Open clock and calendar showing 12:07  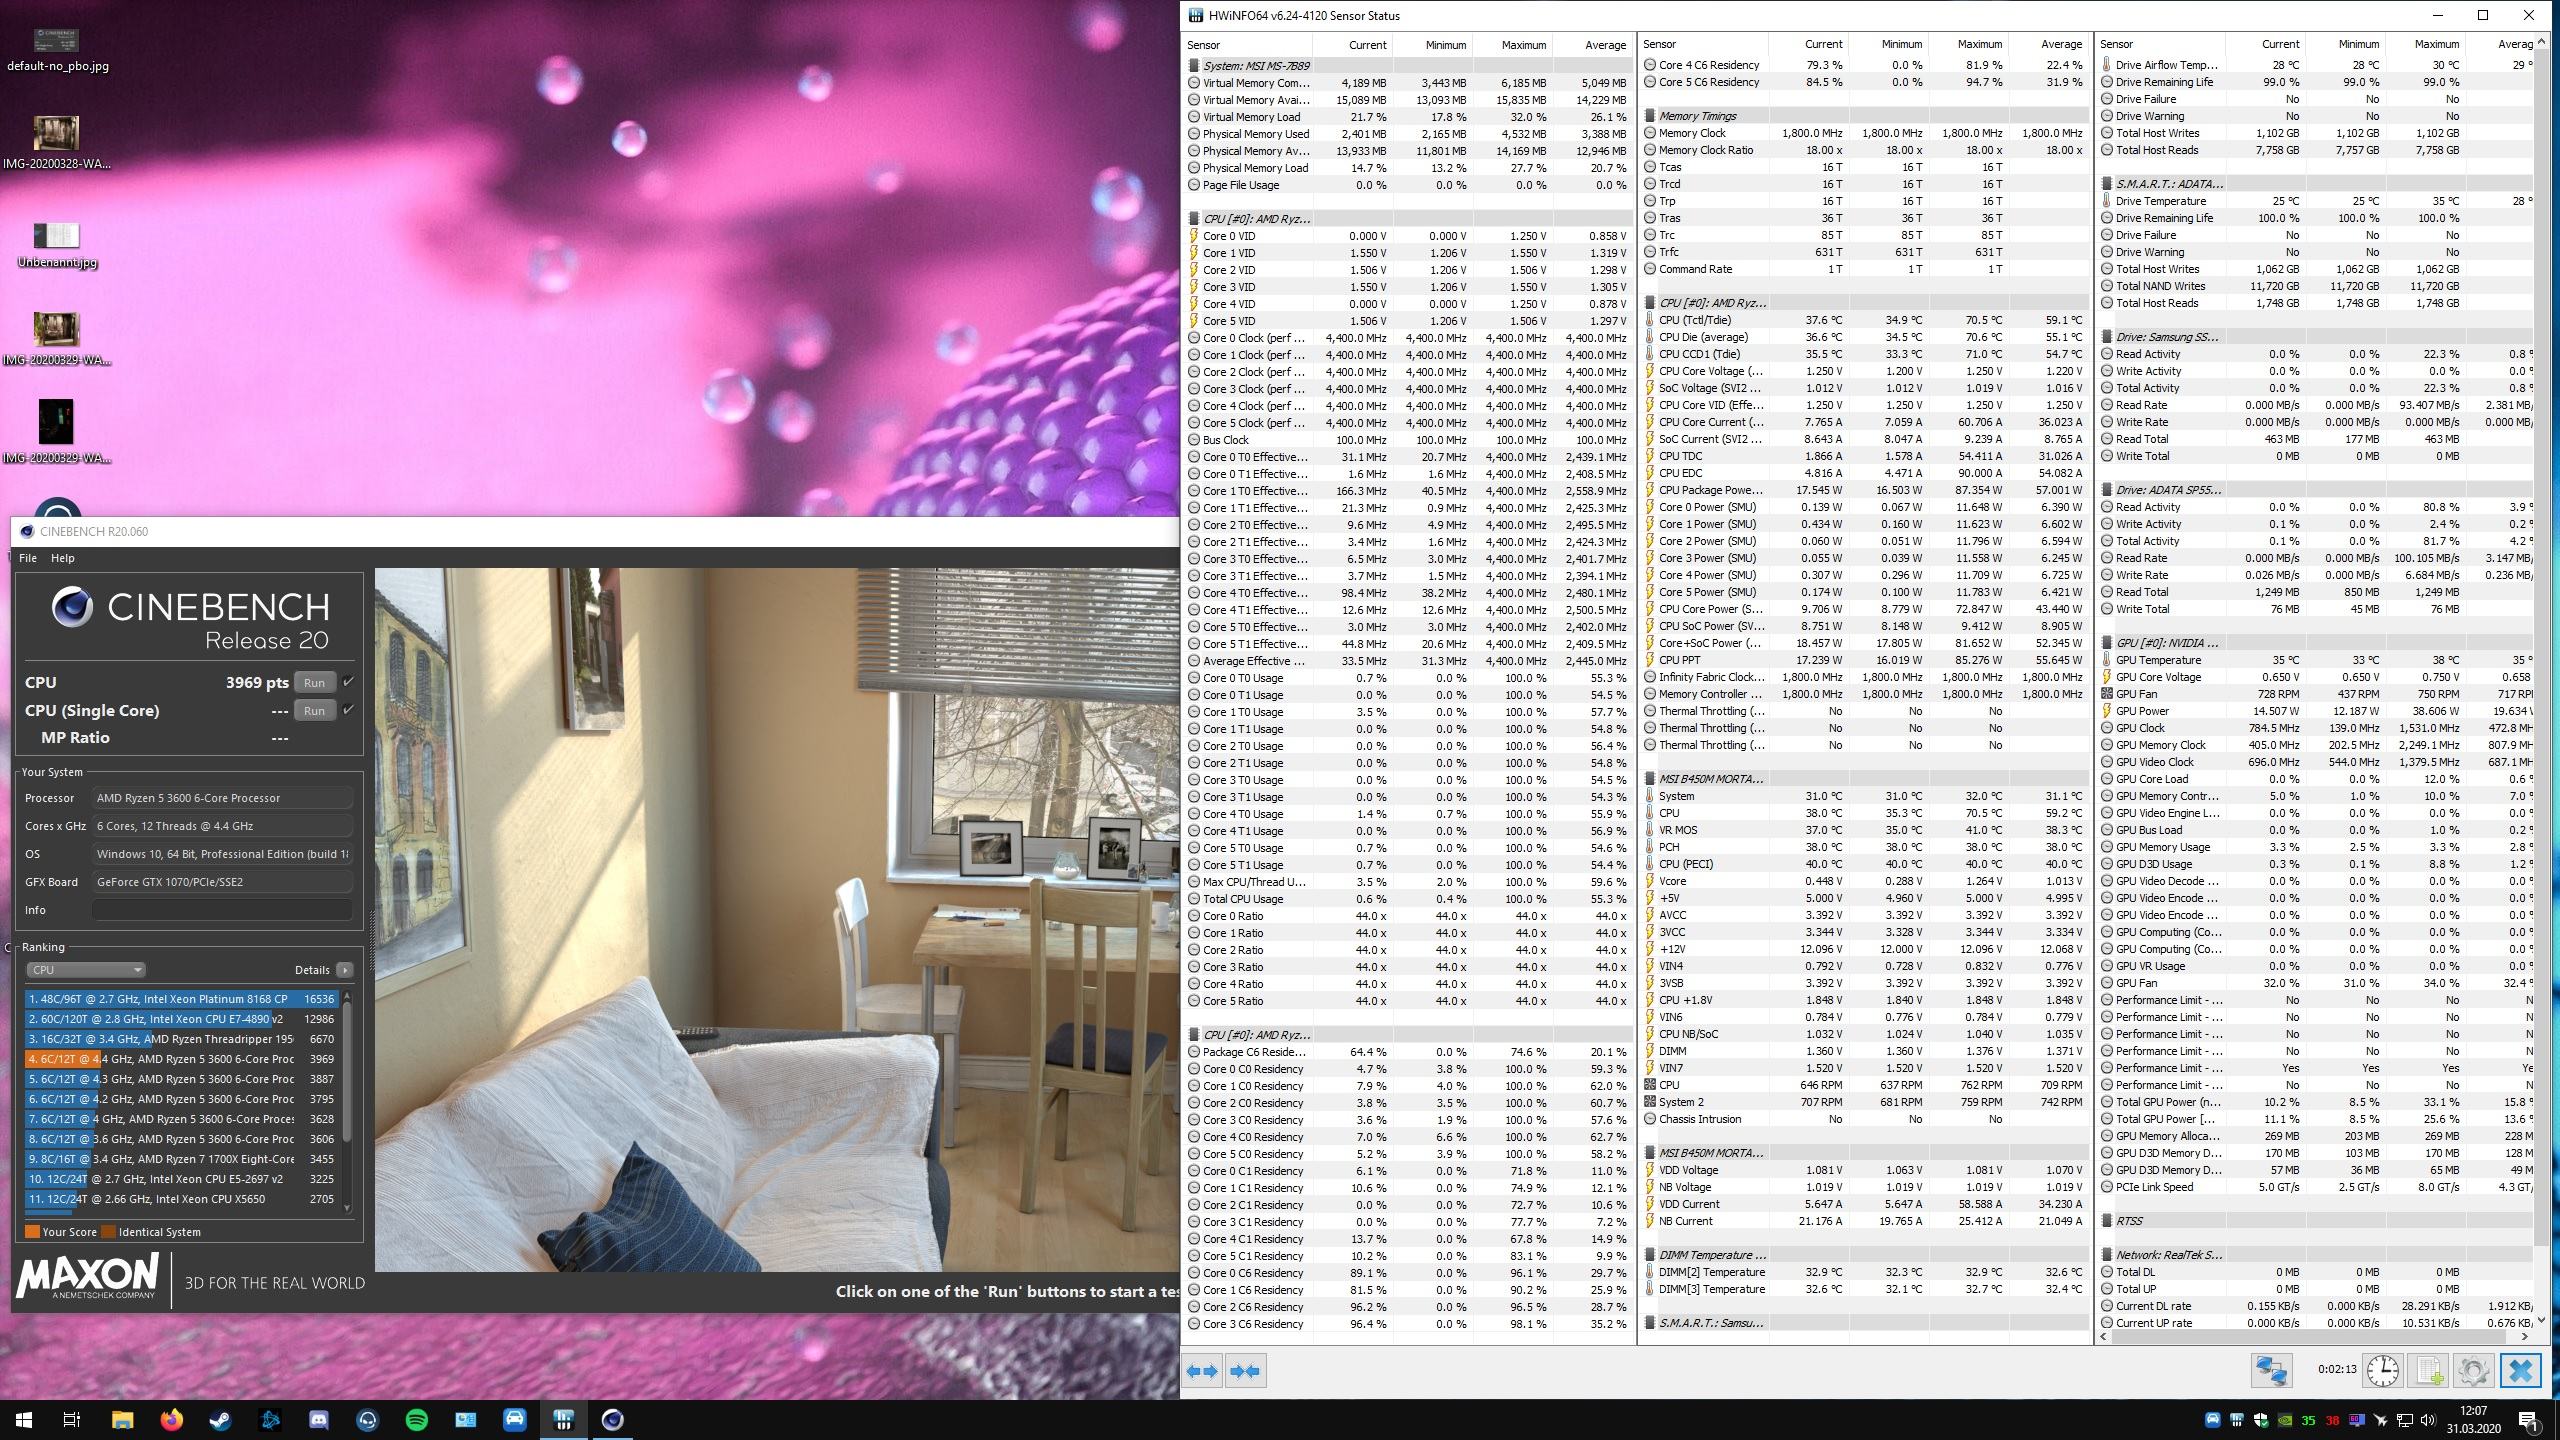(2472, 1420)
